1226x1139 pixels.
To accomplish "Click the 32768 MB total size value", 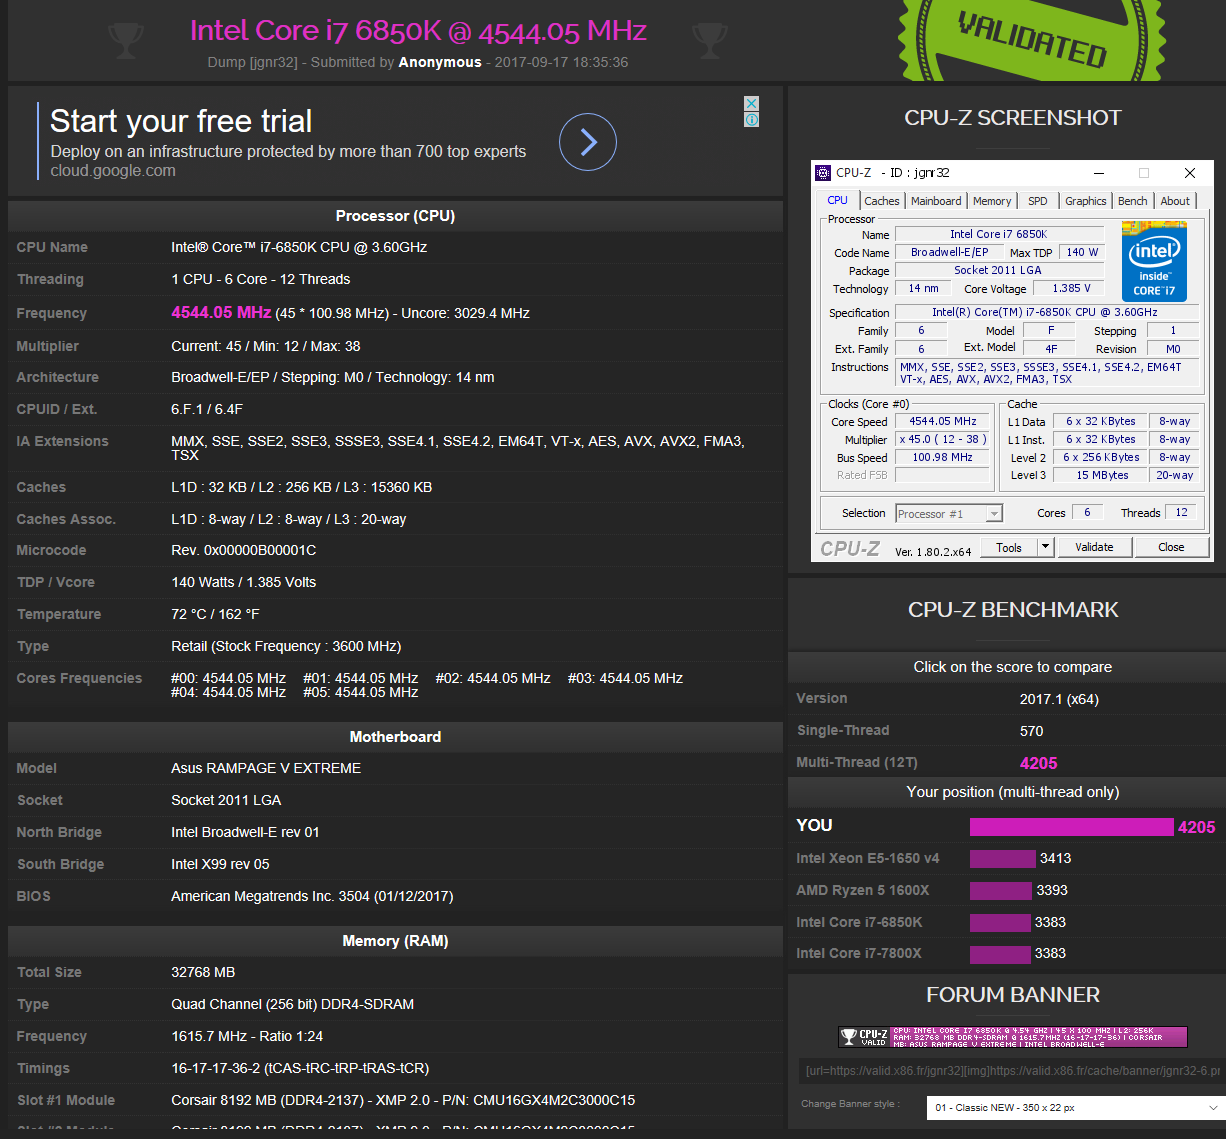I will (203, 972).
